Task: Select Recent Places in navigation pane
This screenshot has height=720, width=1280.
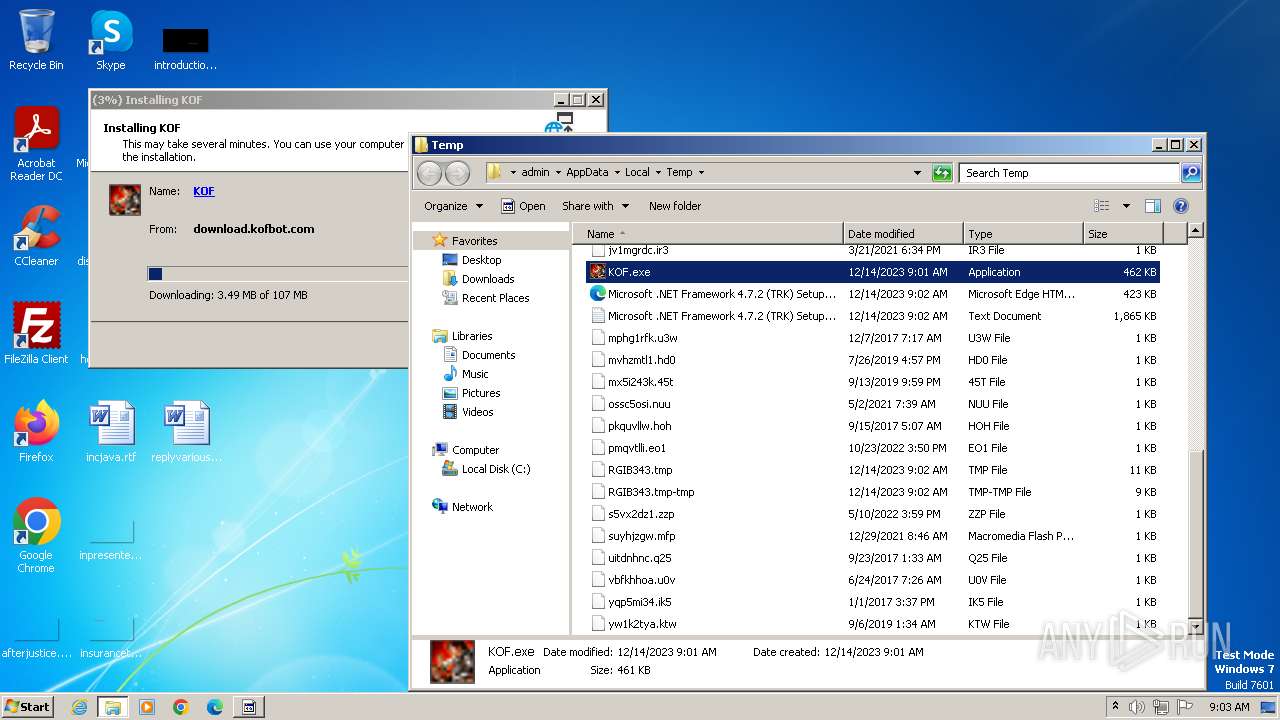Action: pos(495,298)
